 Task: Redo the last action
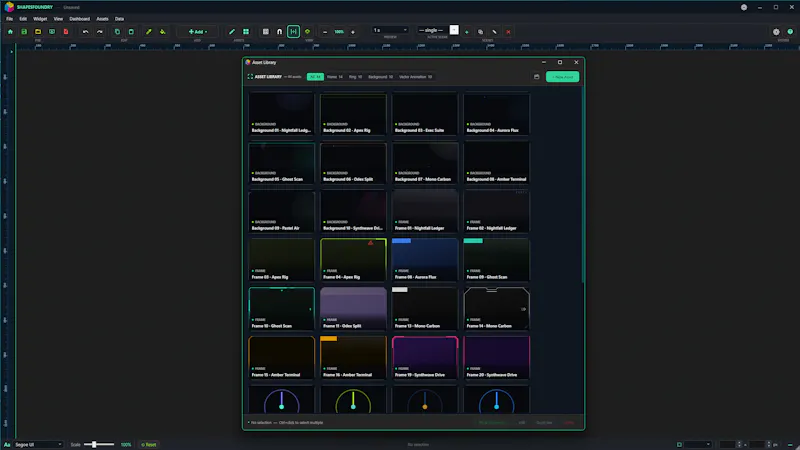tap(99, 32)
